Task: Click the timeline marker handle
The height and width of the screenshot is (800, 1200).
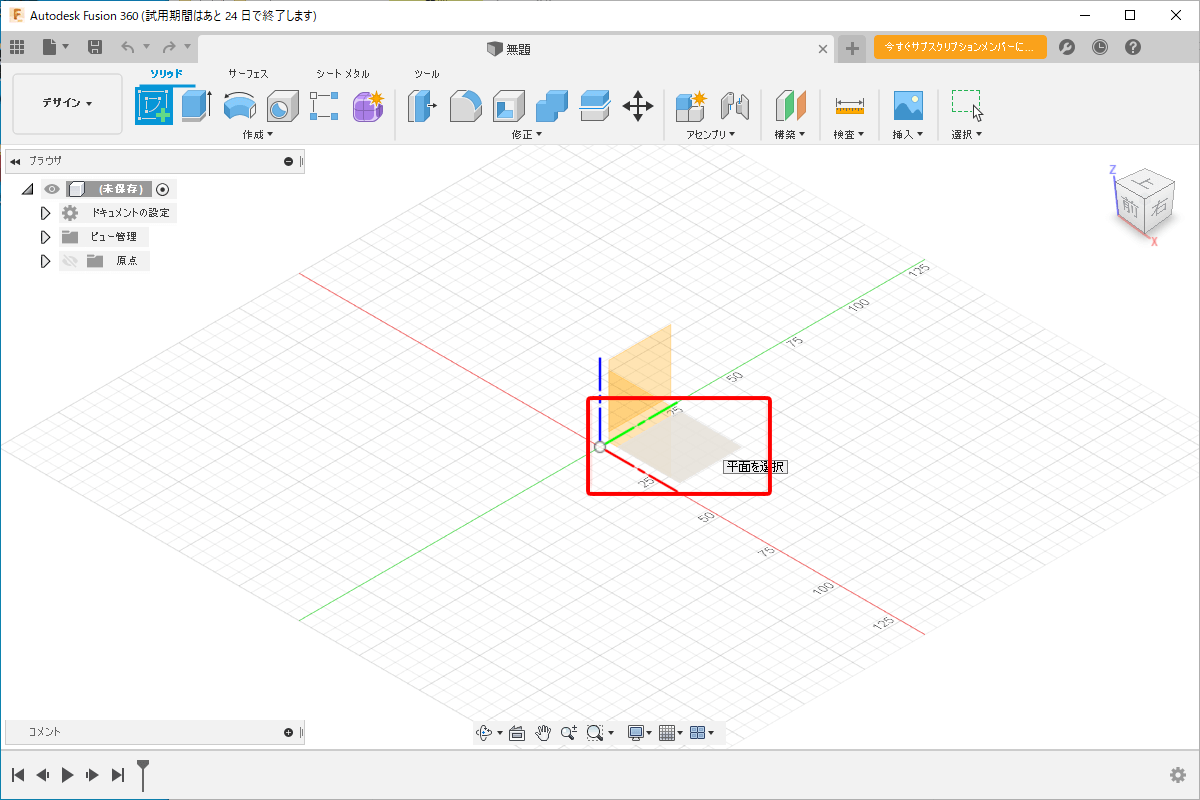Action: 144,774
